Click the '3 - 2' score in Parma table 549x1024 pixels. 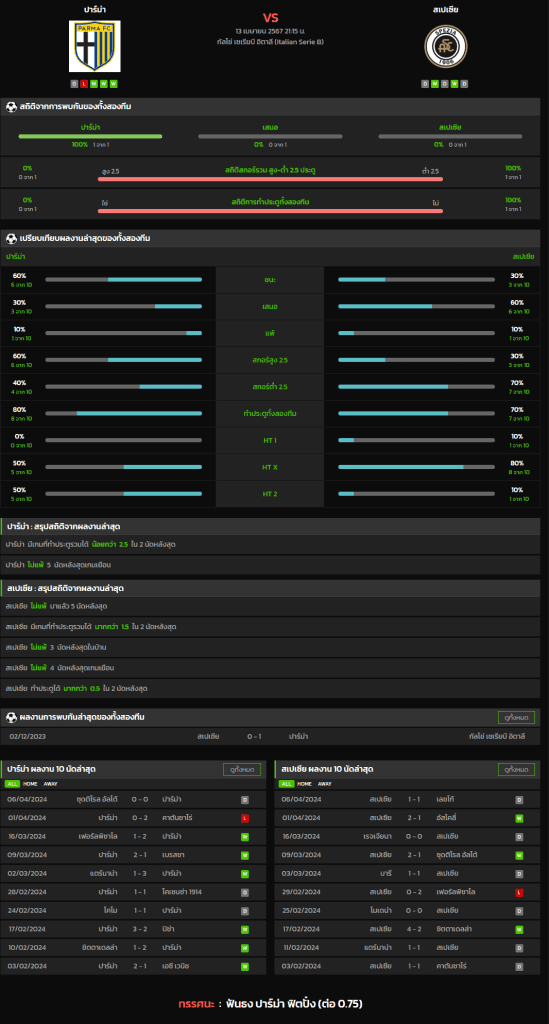coord(140,929)
